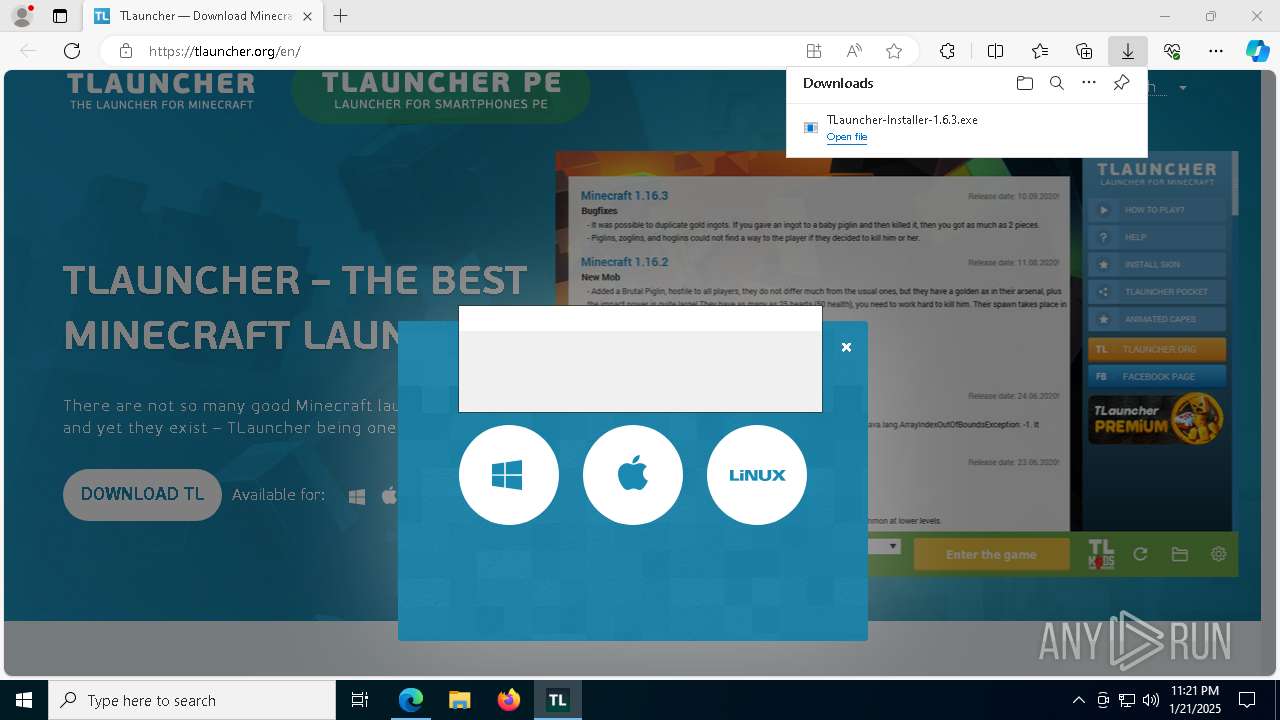Click INSTALL SKIN in launcher preview
This screenshot has width=1280, height=720.
pos(1156,265)
